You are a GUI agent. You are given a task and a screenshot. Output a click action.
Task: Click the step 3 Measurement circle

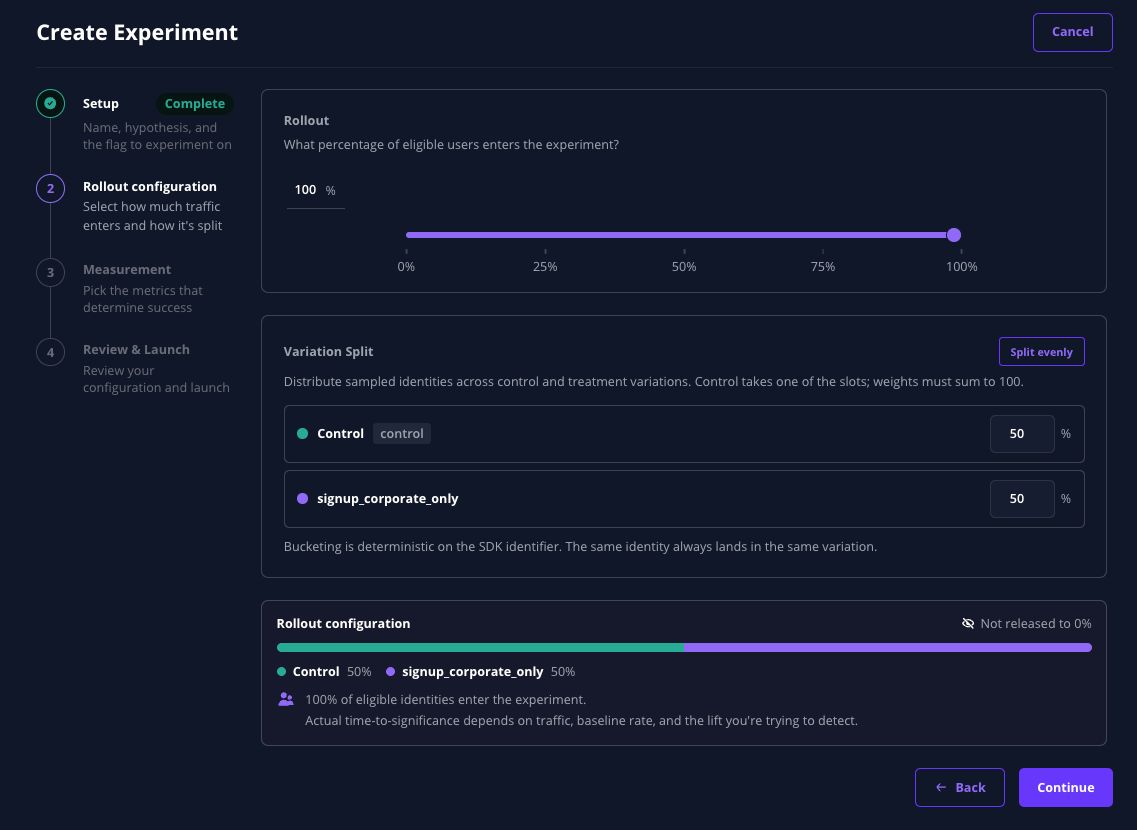click(50, 273)
